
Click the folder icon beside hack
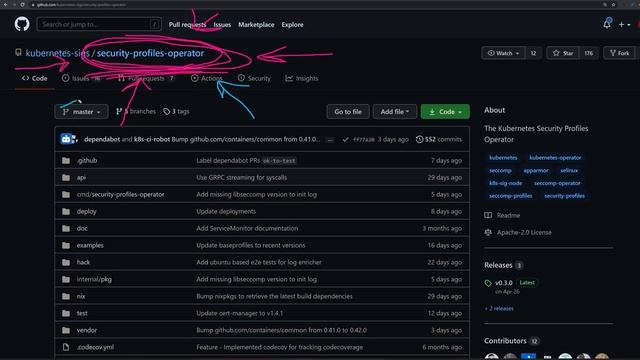pyautogui.click(x=66, y=262)
